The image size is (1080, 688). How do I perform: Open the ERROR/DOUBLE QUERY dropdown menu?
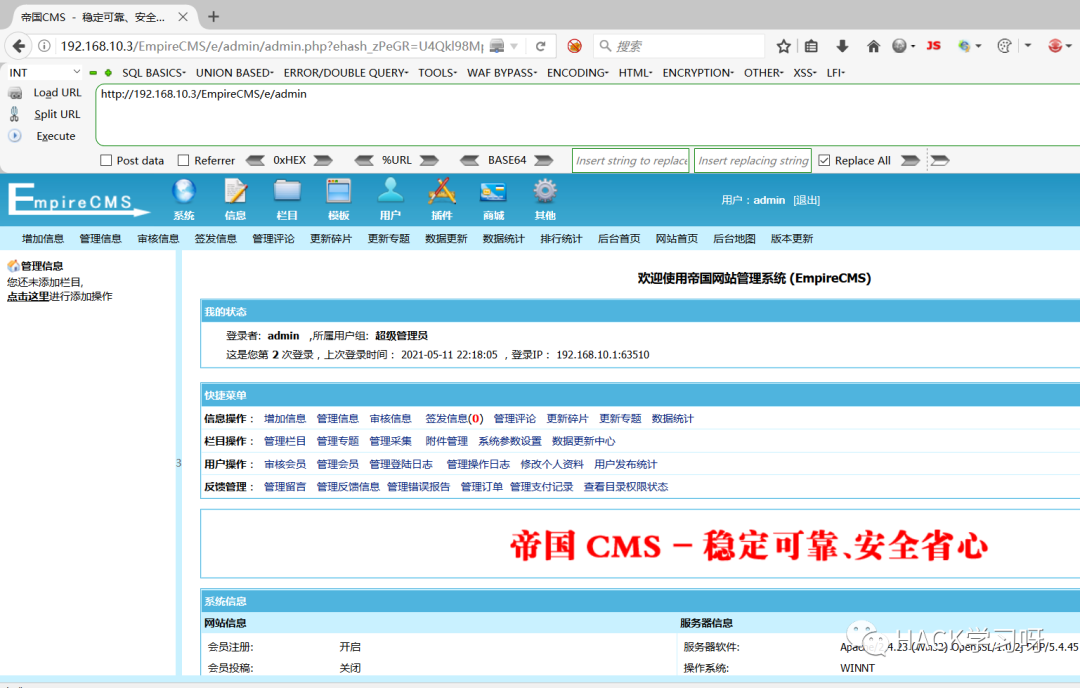(x=346, y=72)
